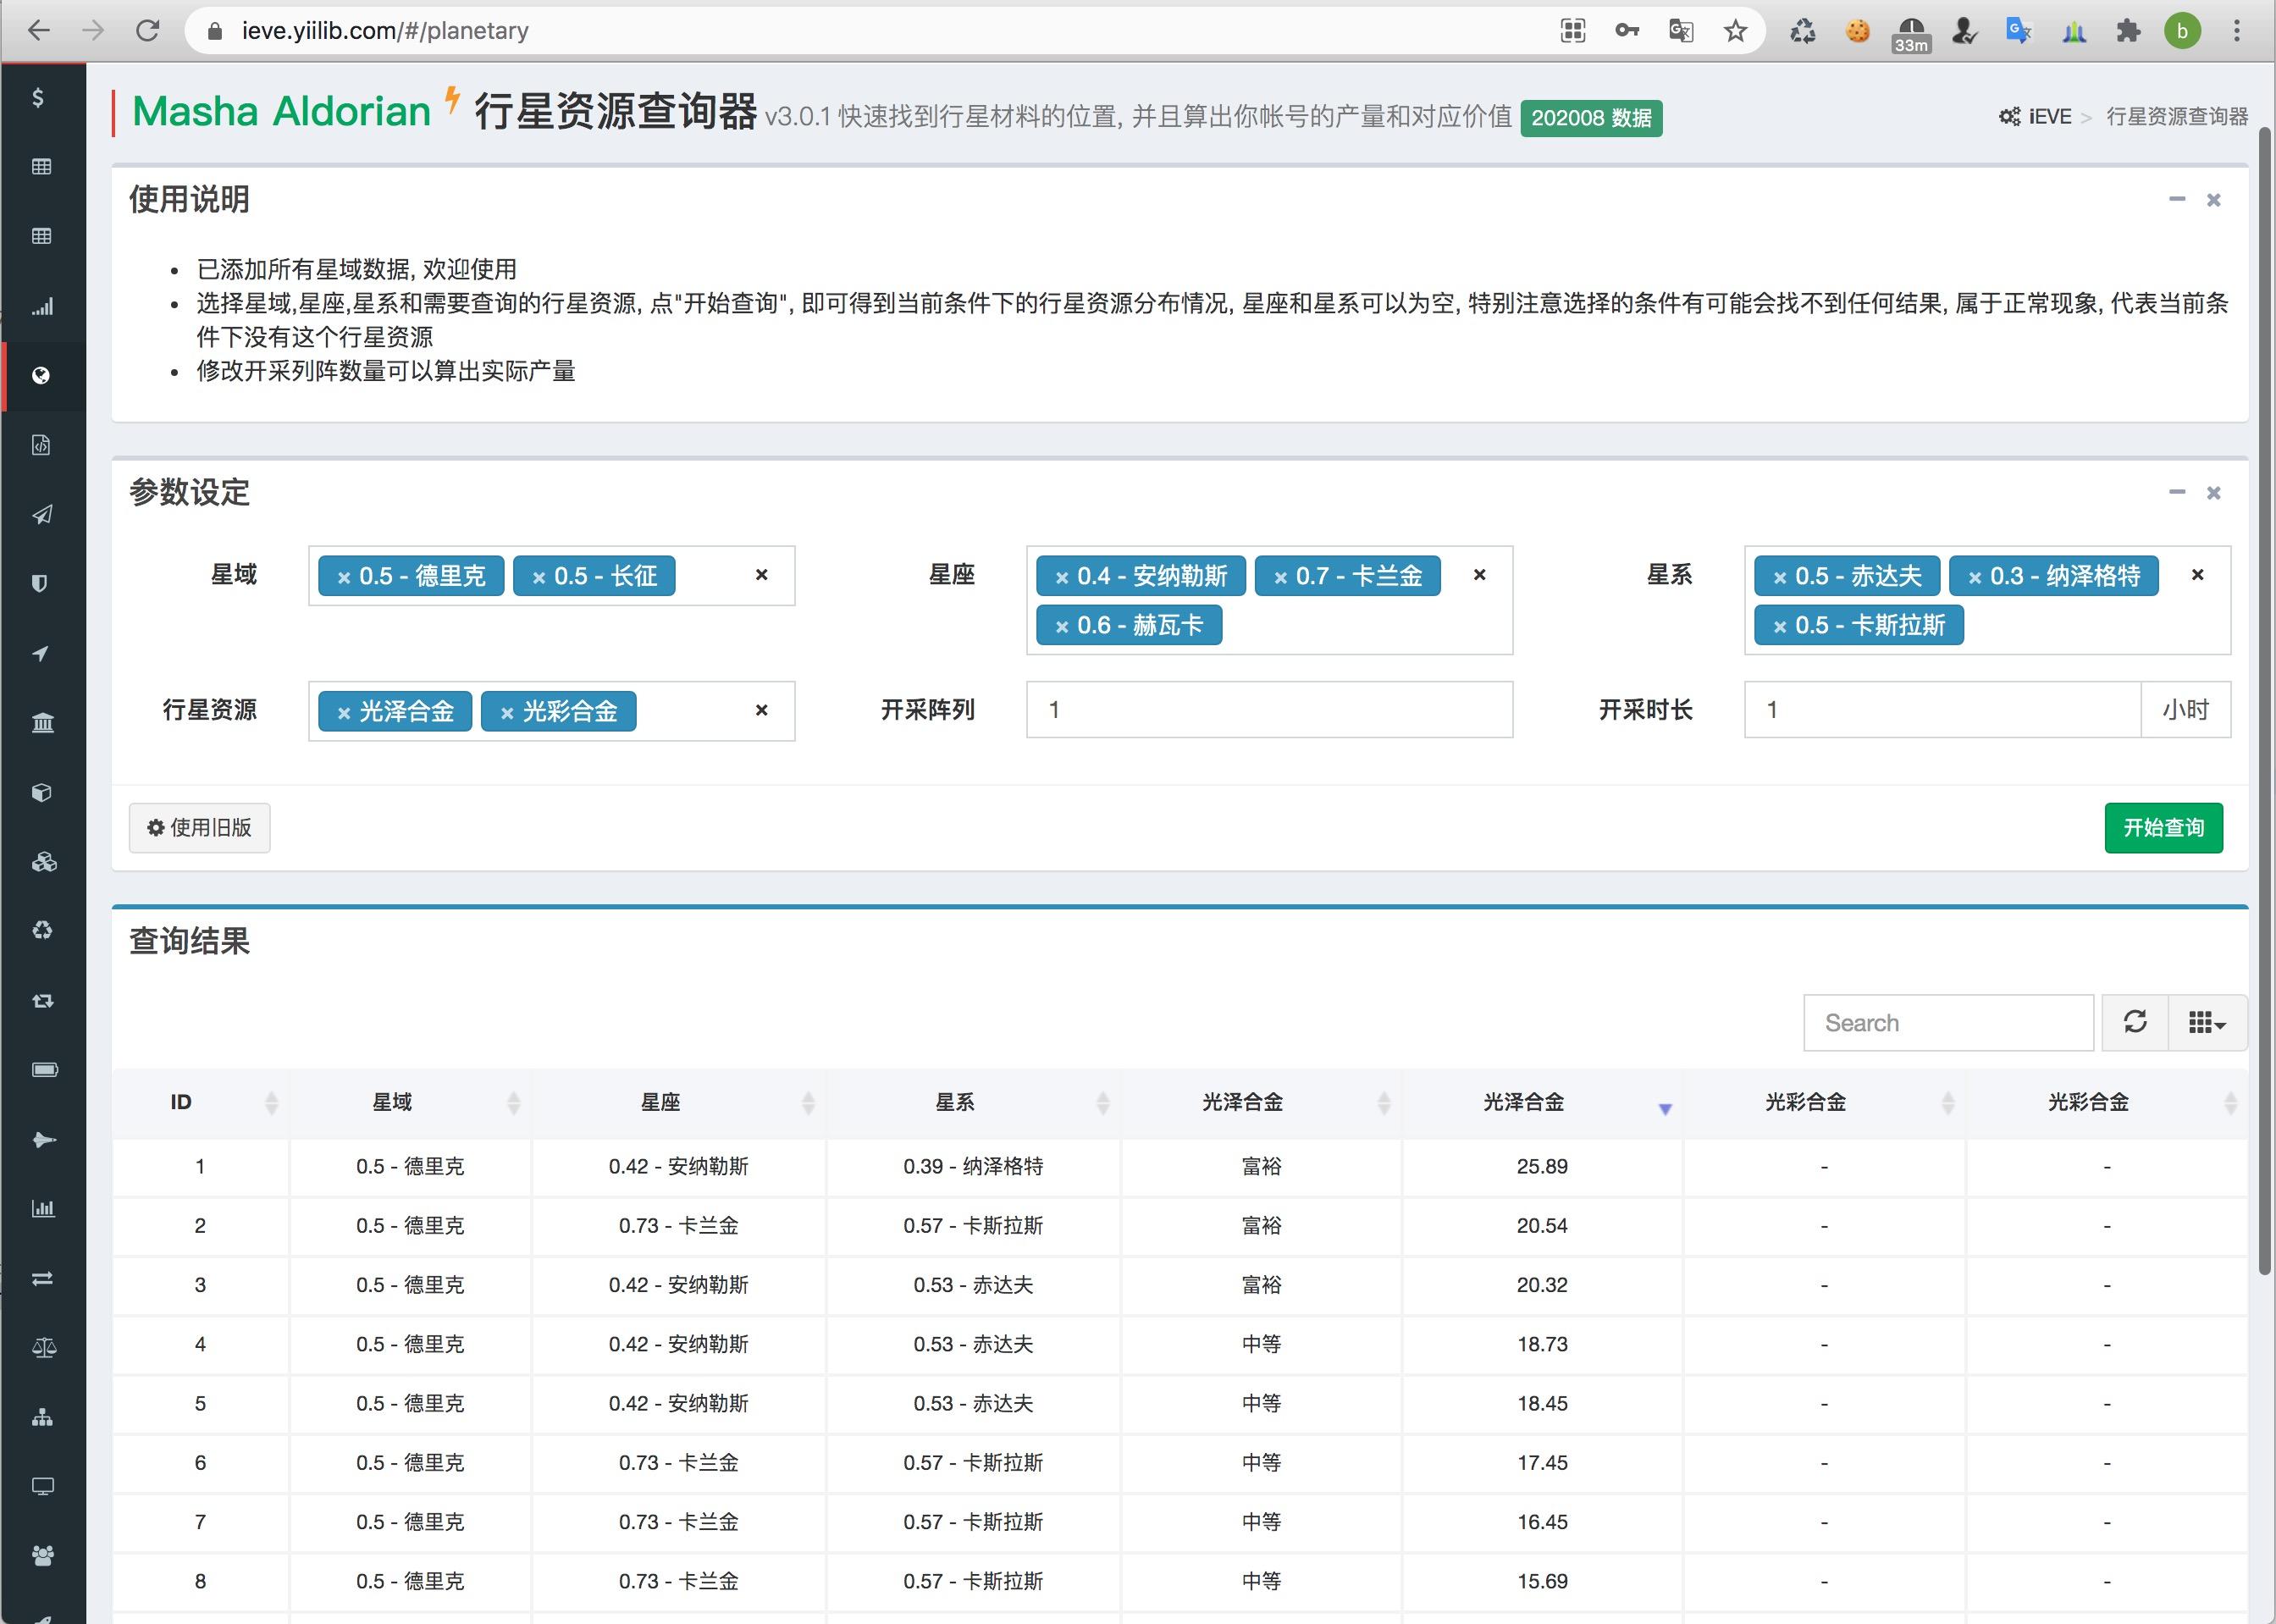The width and height of the screenshot is (2276, 1624).
Task: Sort results by 星座 column
Action: click(x=679, y=1103)
